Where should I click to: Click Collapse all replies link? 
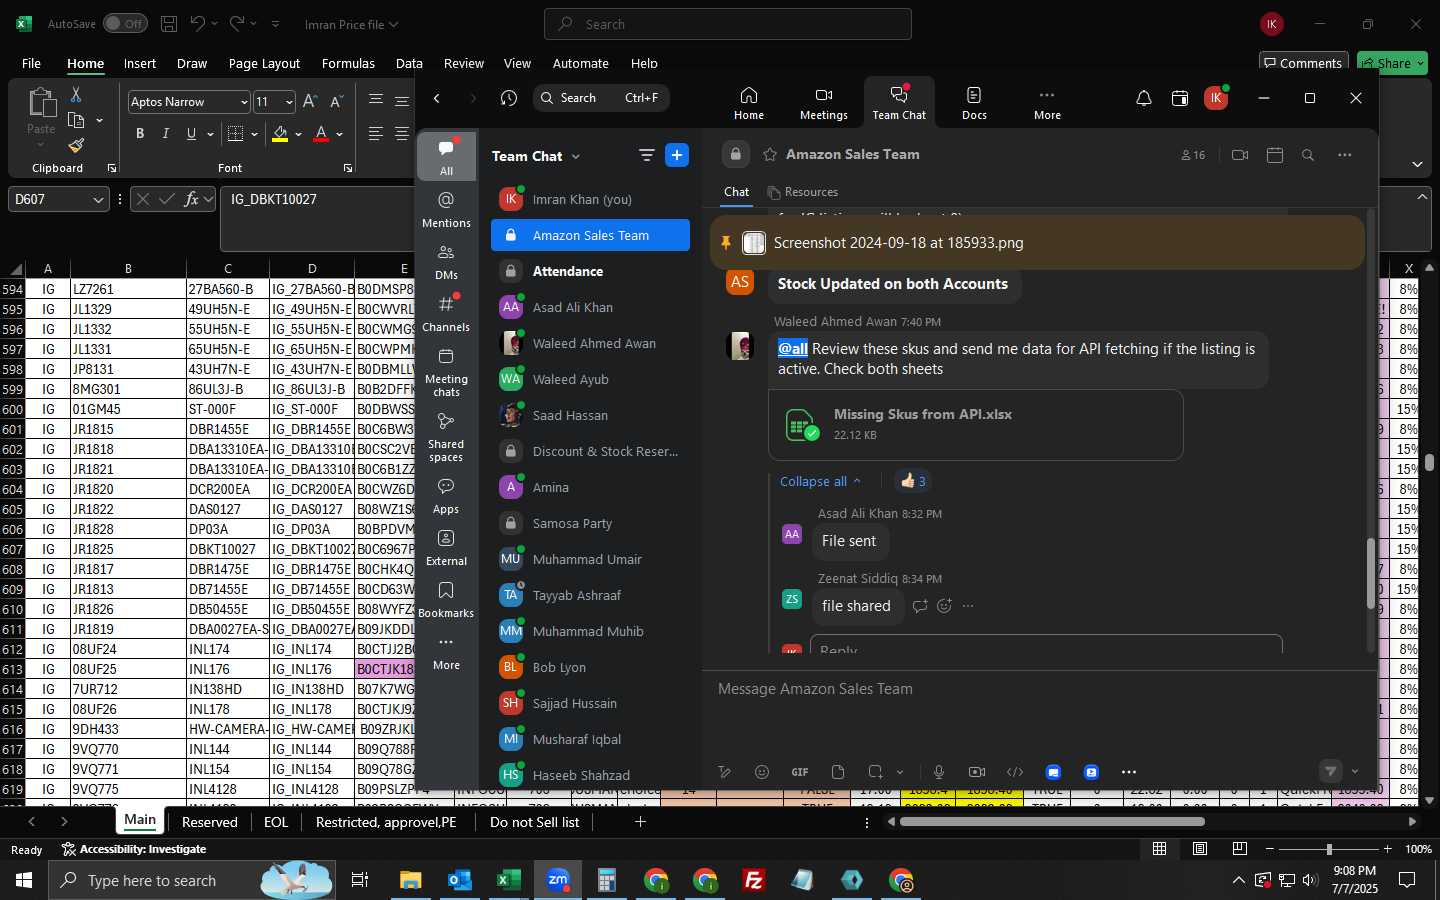click(x=820, y=481)
